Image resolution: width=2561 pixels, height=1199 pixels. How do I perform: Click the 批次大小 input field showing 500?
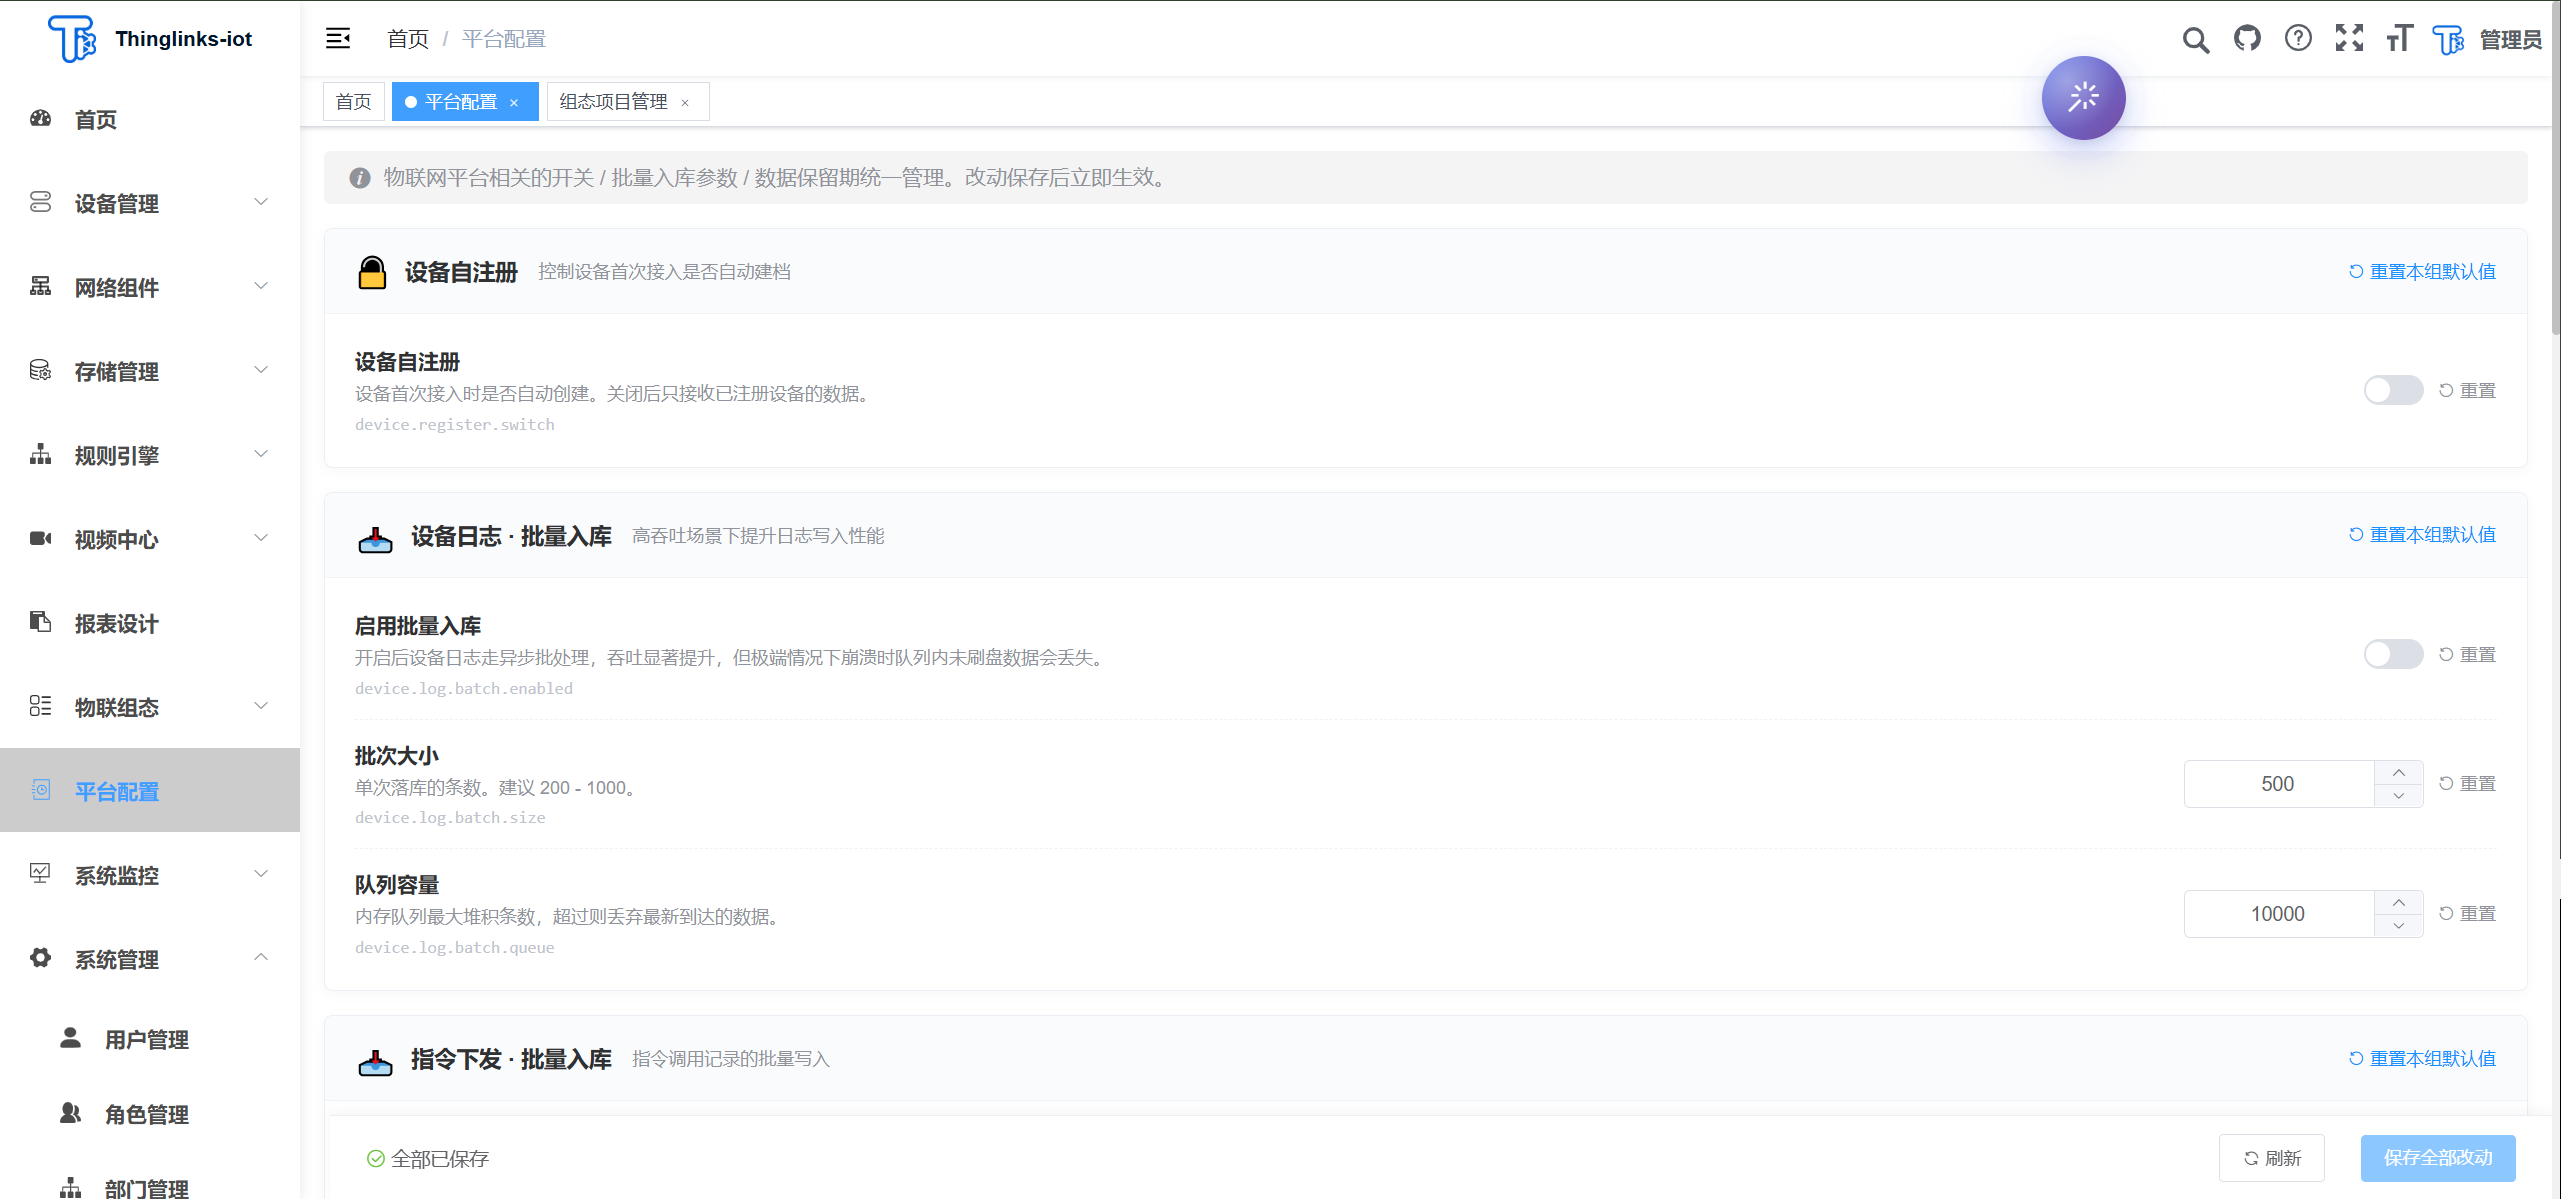2278,784
